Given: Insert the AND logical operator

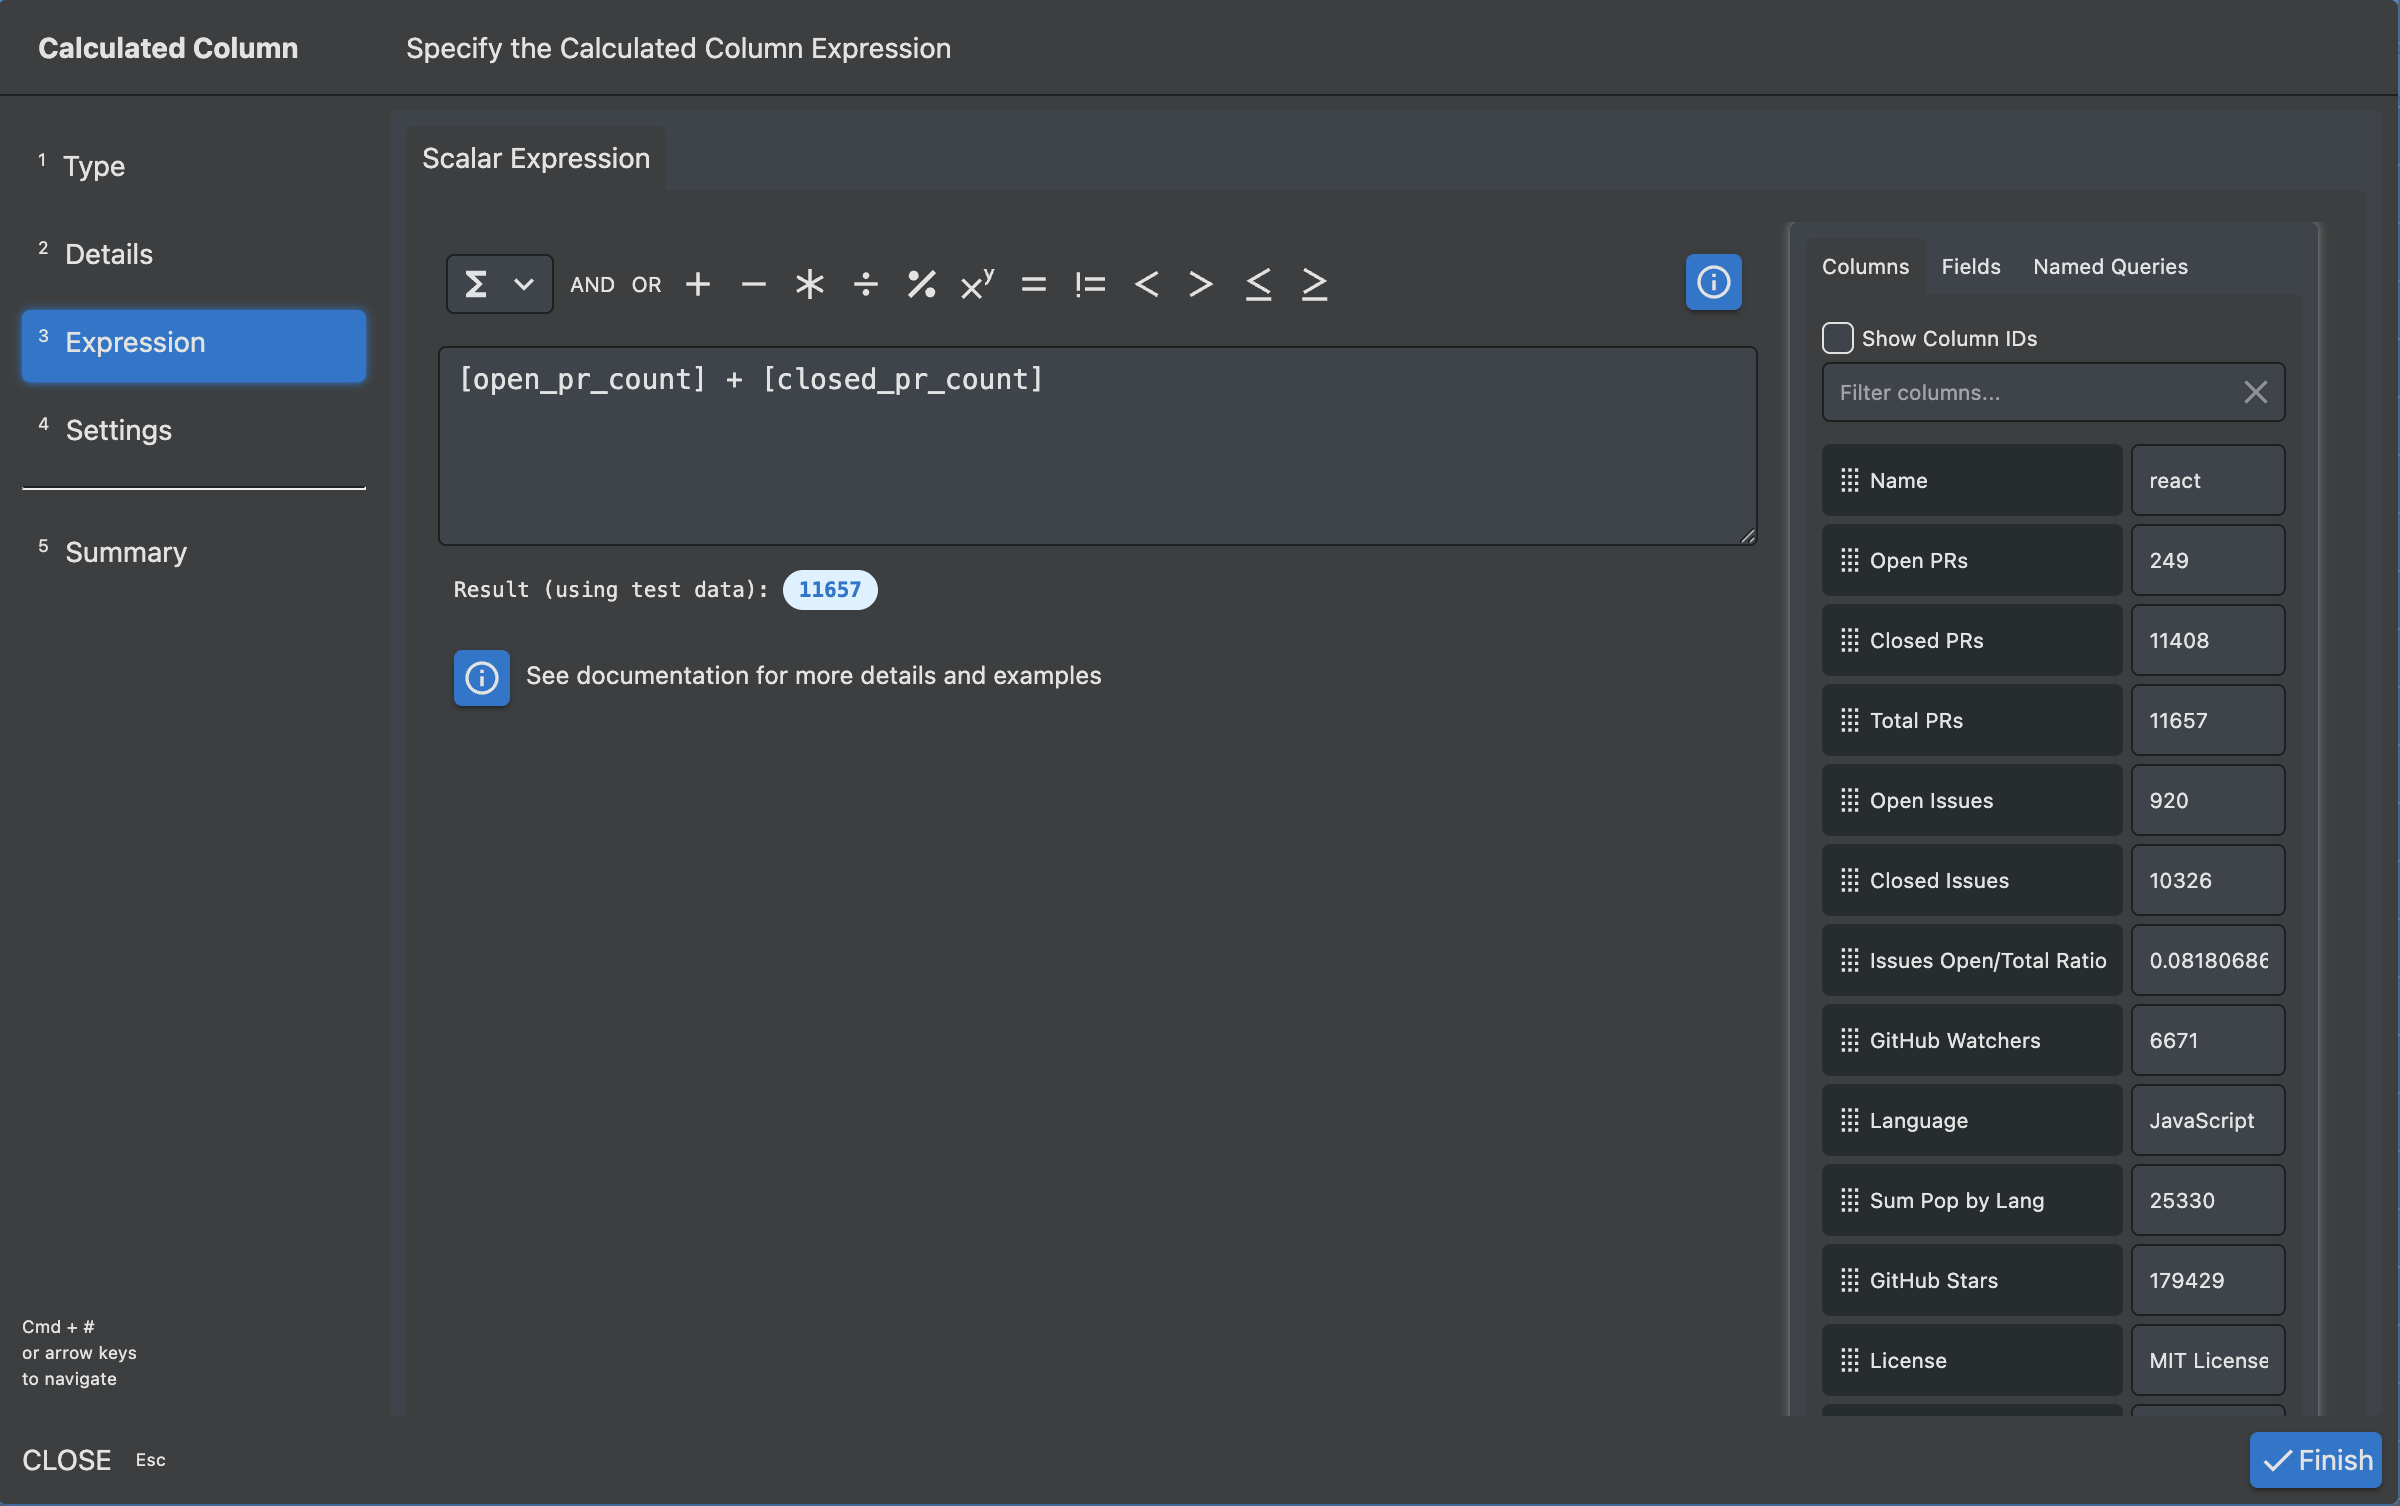Looking at the screenshot, I should click(592, 285).
